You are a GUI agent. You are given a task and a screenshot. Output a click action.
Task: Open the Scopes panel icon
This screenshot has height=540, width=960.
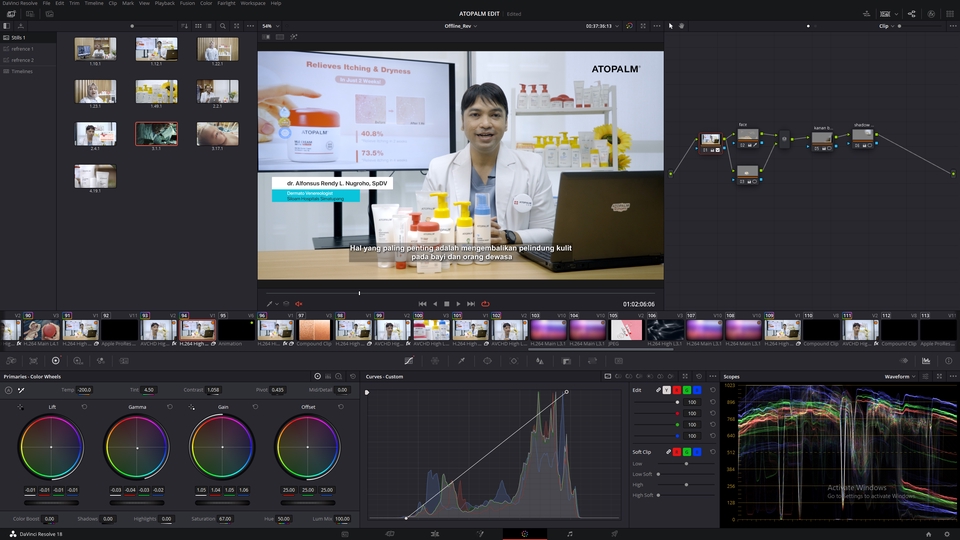point(926,361)
